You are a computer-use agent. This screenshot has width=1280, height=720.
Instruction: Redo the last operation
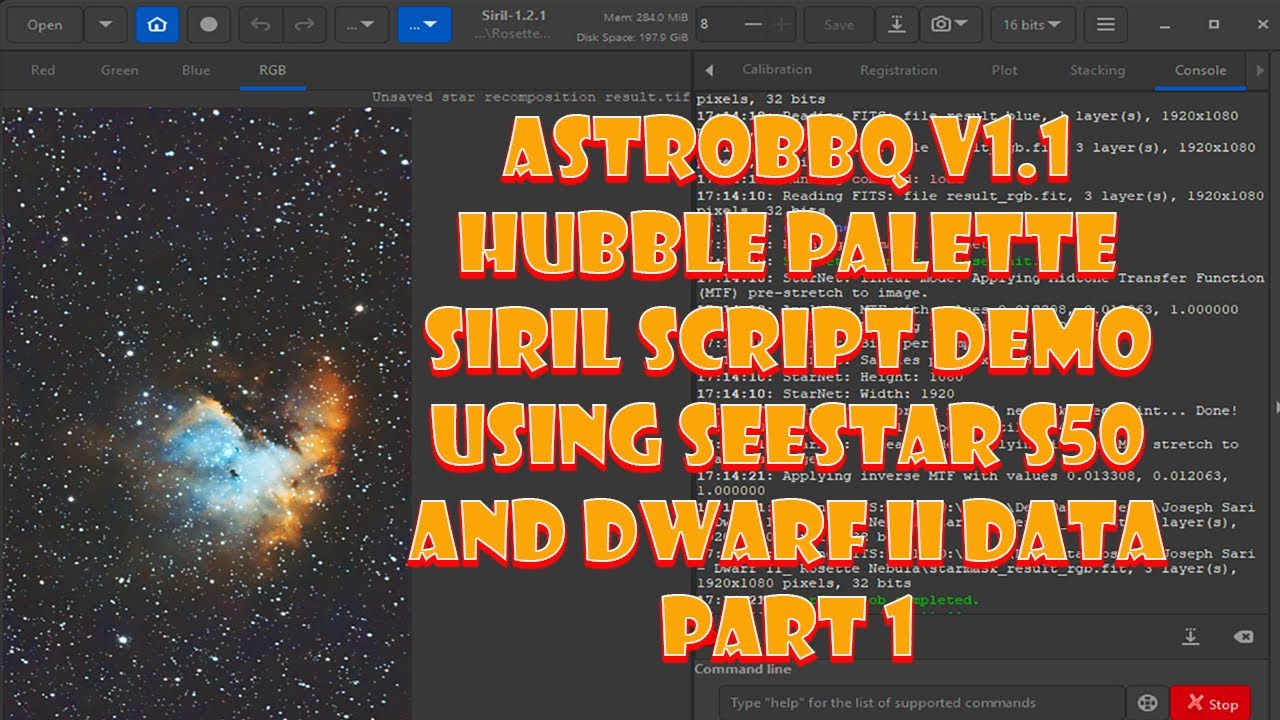305,25
